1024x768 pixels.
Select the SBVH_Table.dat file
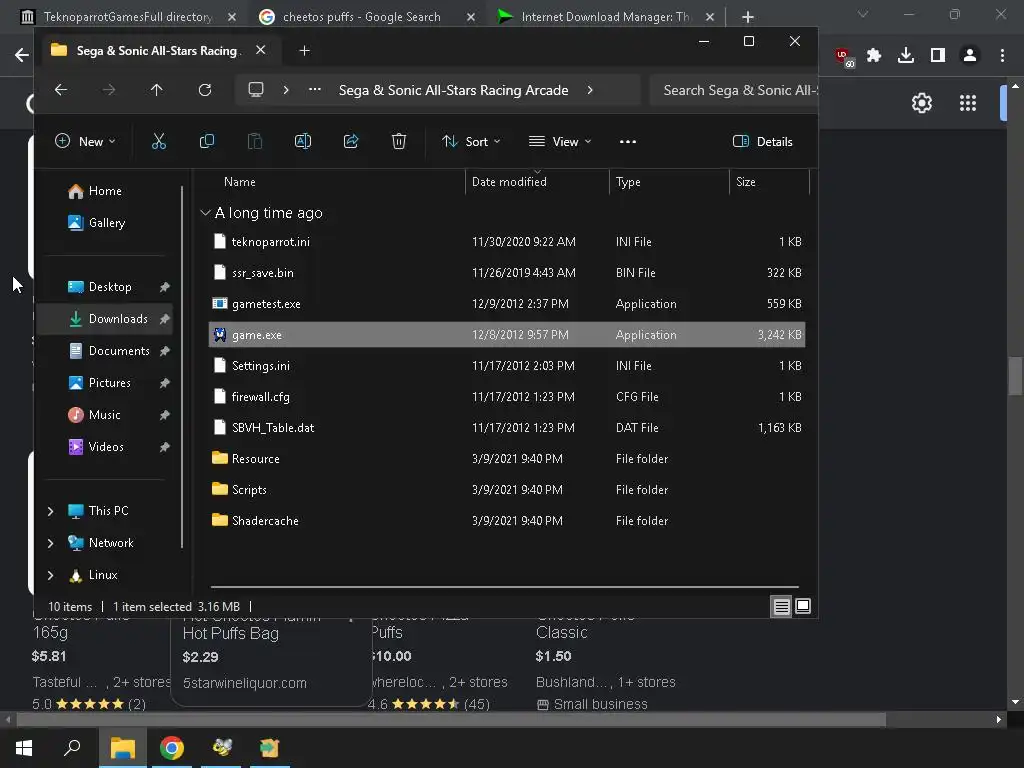coord(507,428)
